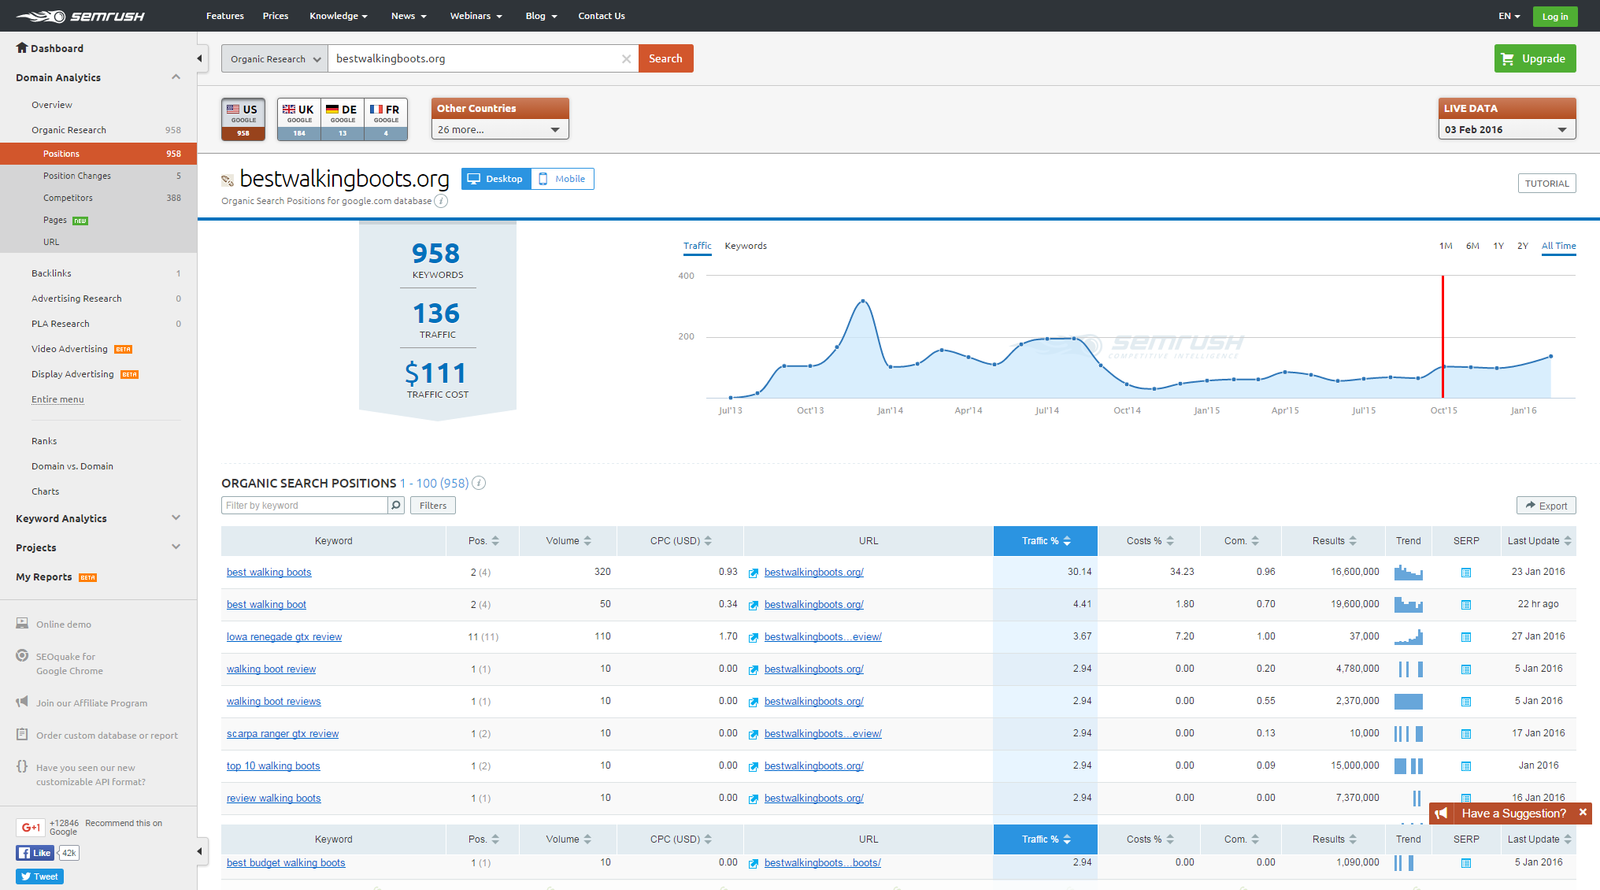Sort table by Volume column
This screenshot has width=1600, height=890.
[x=568, y=541]
